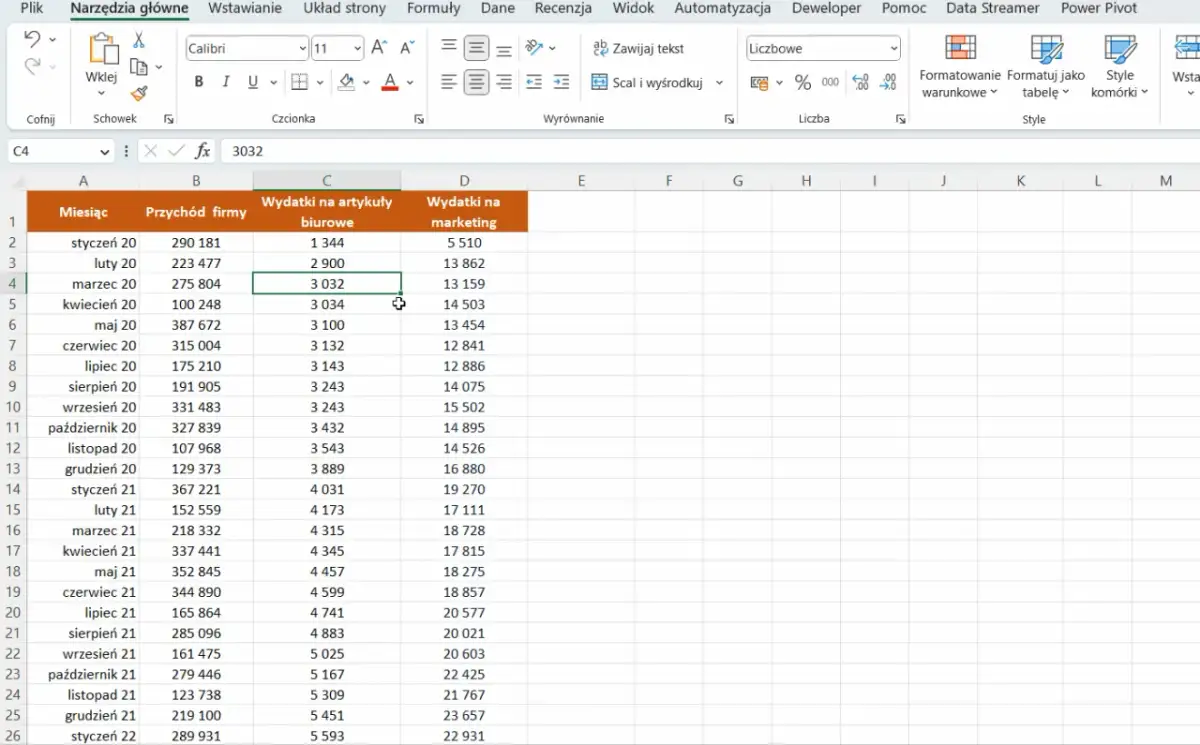This screenshot has width=1200, height=745.
Task: Expand the Liczbowe number format dropdown
Action: pyautogui.click(x=893, y=49)
